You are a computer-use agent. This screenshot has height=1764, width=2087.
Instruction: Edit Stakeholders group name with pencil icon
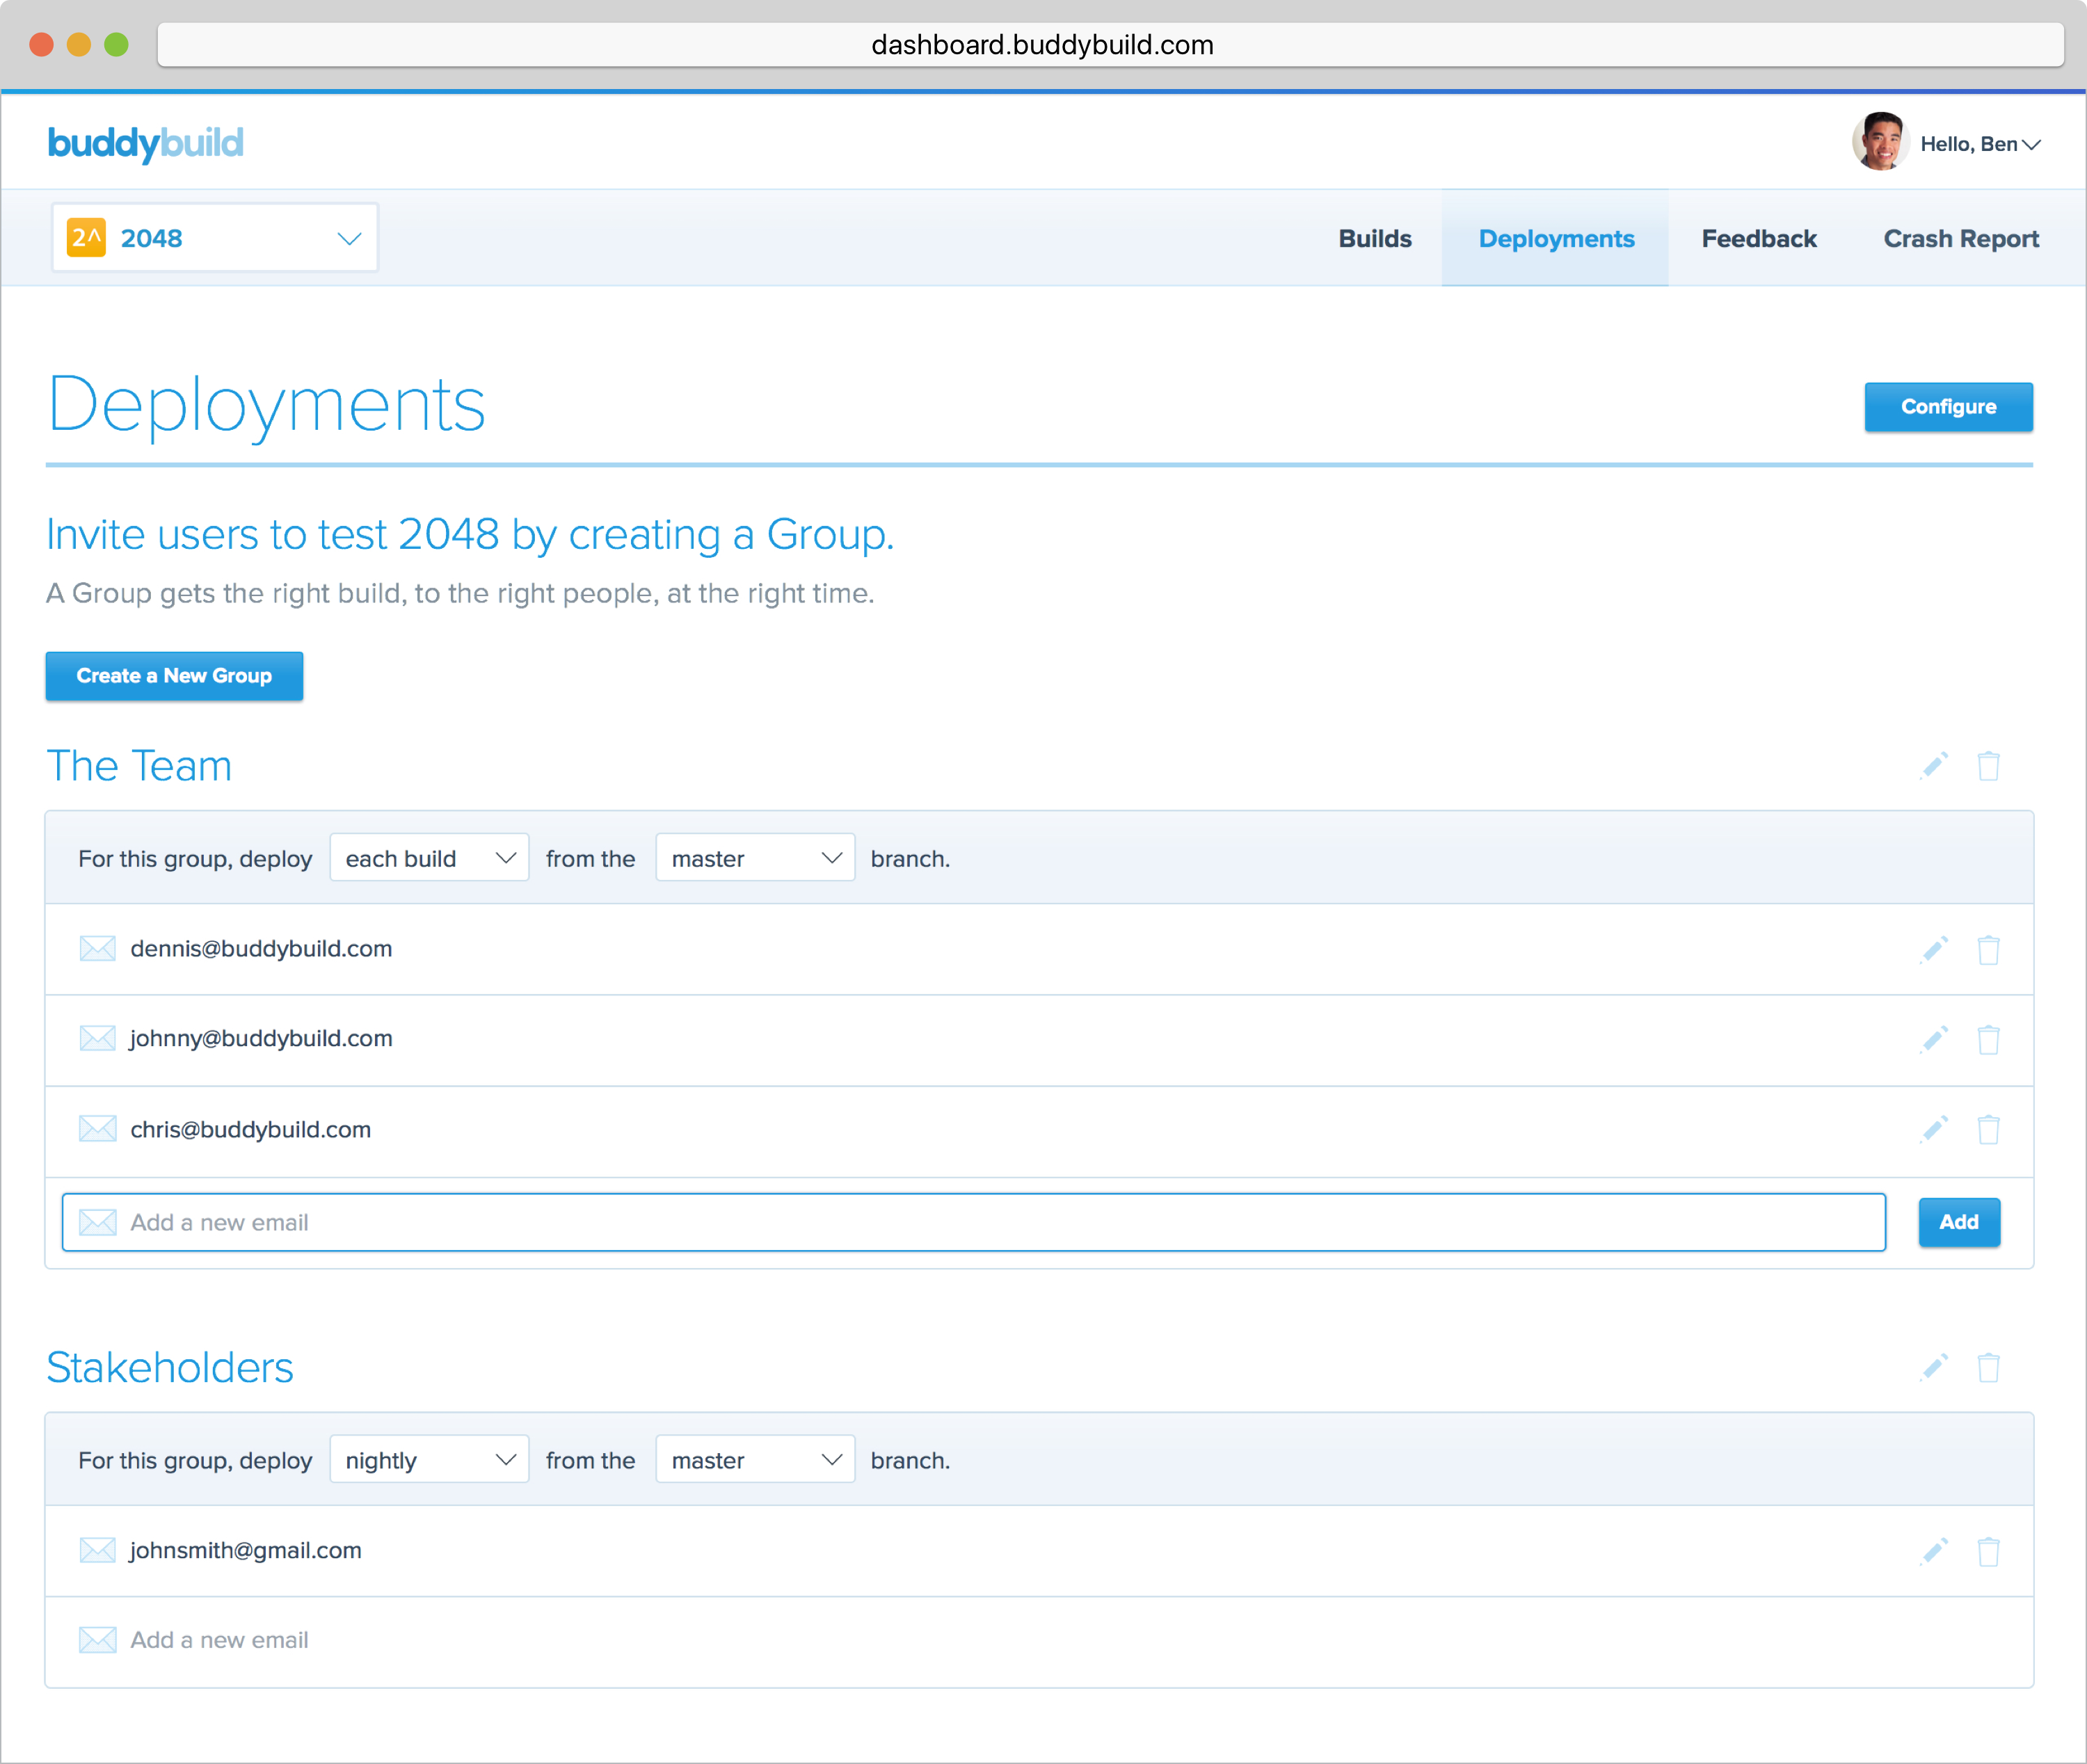point(1934,1367)
